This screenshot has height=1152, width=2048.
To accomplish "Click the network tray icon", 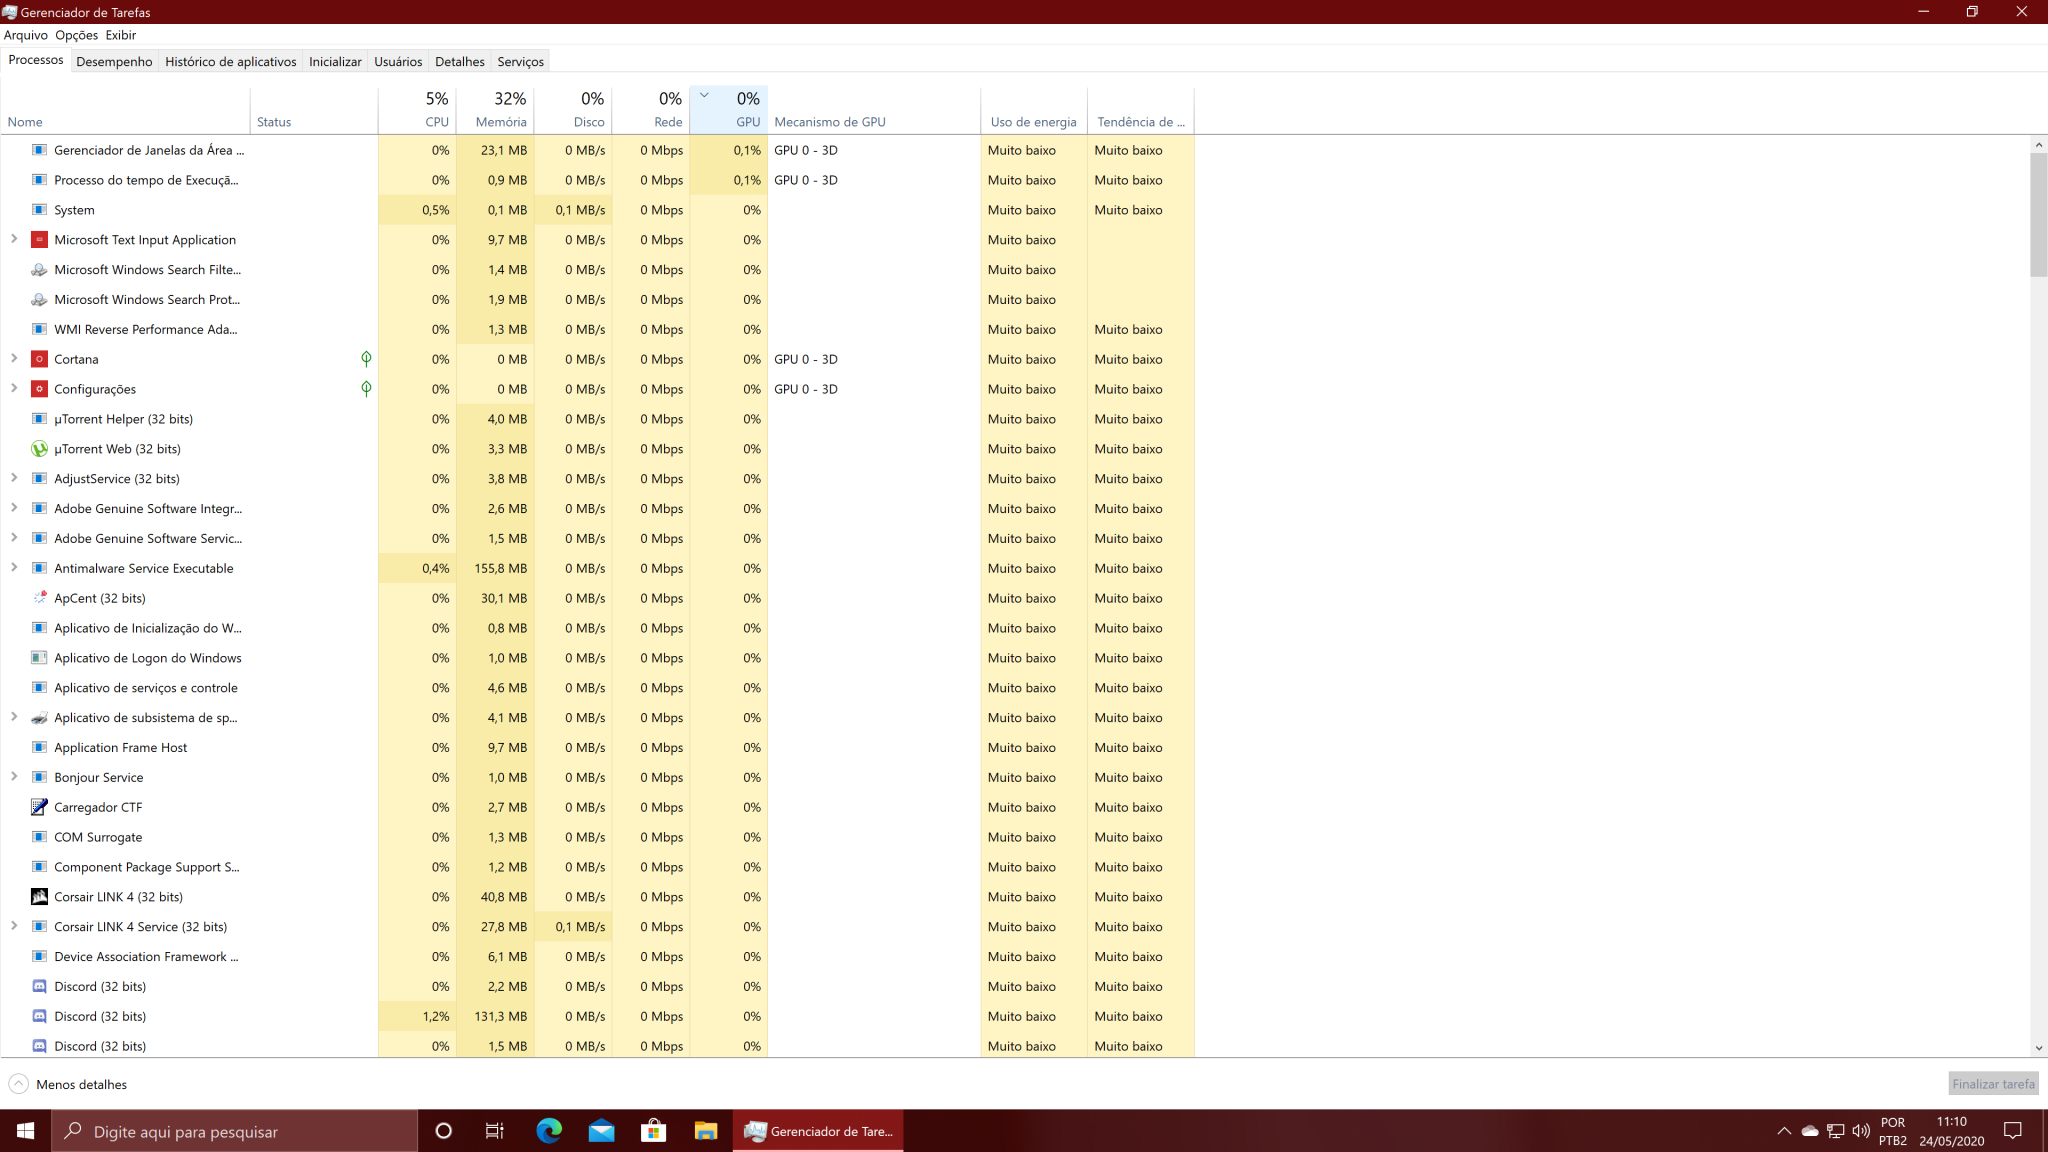I will coord(1836,1131).
